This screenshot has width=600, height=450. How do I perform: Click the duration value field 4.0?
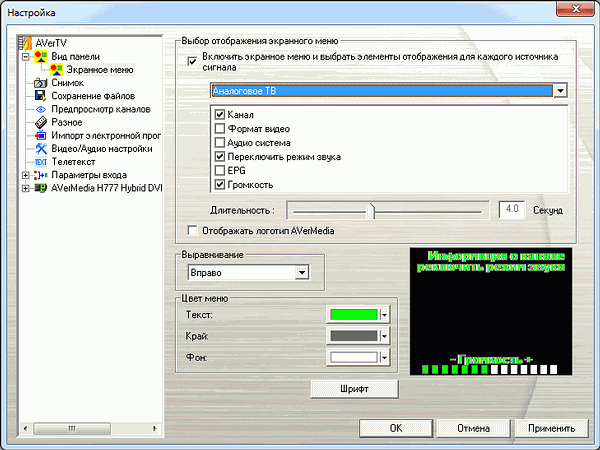pos(512,209)
